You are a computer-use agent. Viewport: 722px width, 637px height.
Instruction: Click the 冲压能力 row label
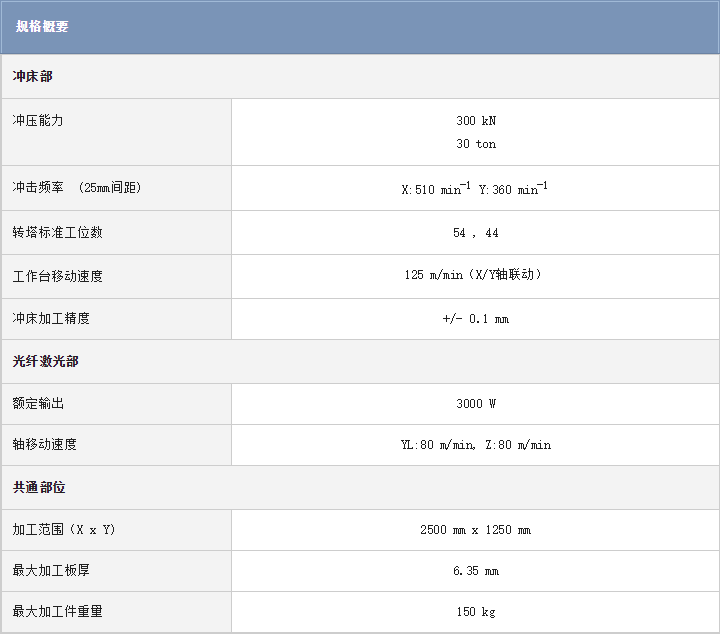(x=38, y=121)
